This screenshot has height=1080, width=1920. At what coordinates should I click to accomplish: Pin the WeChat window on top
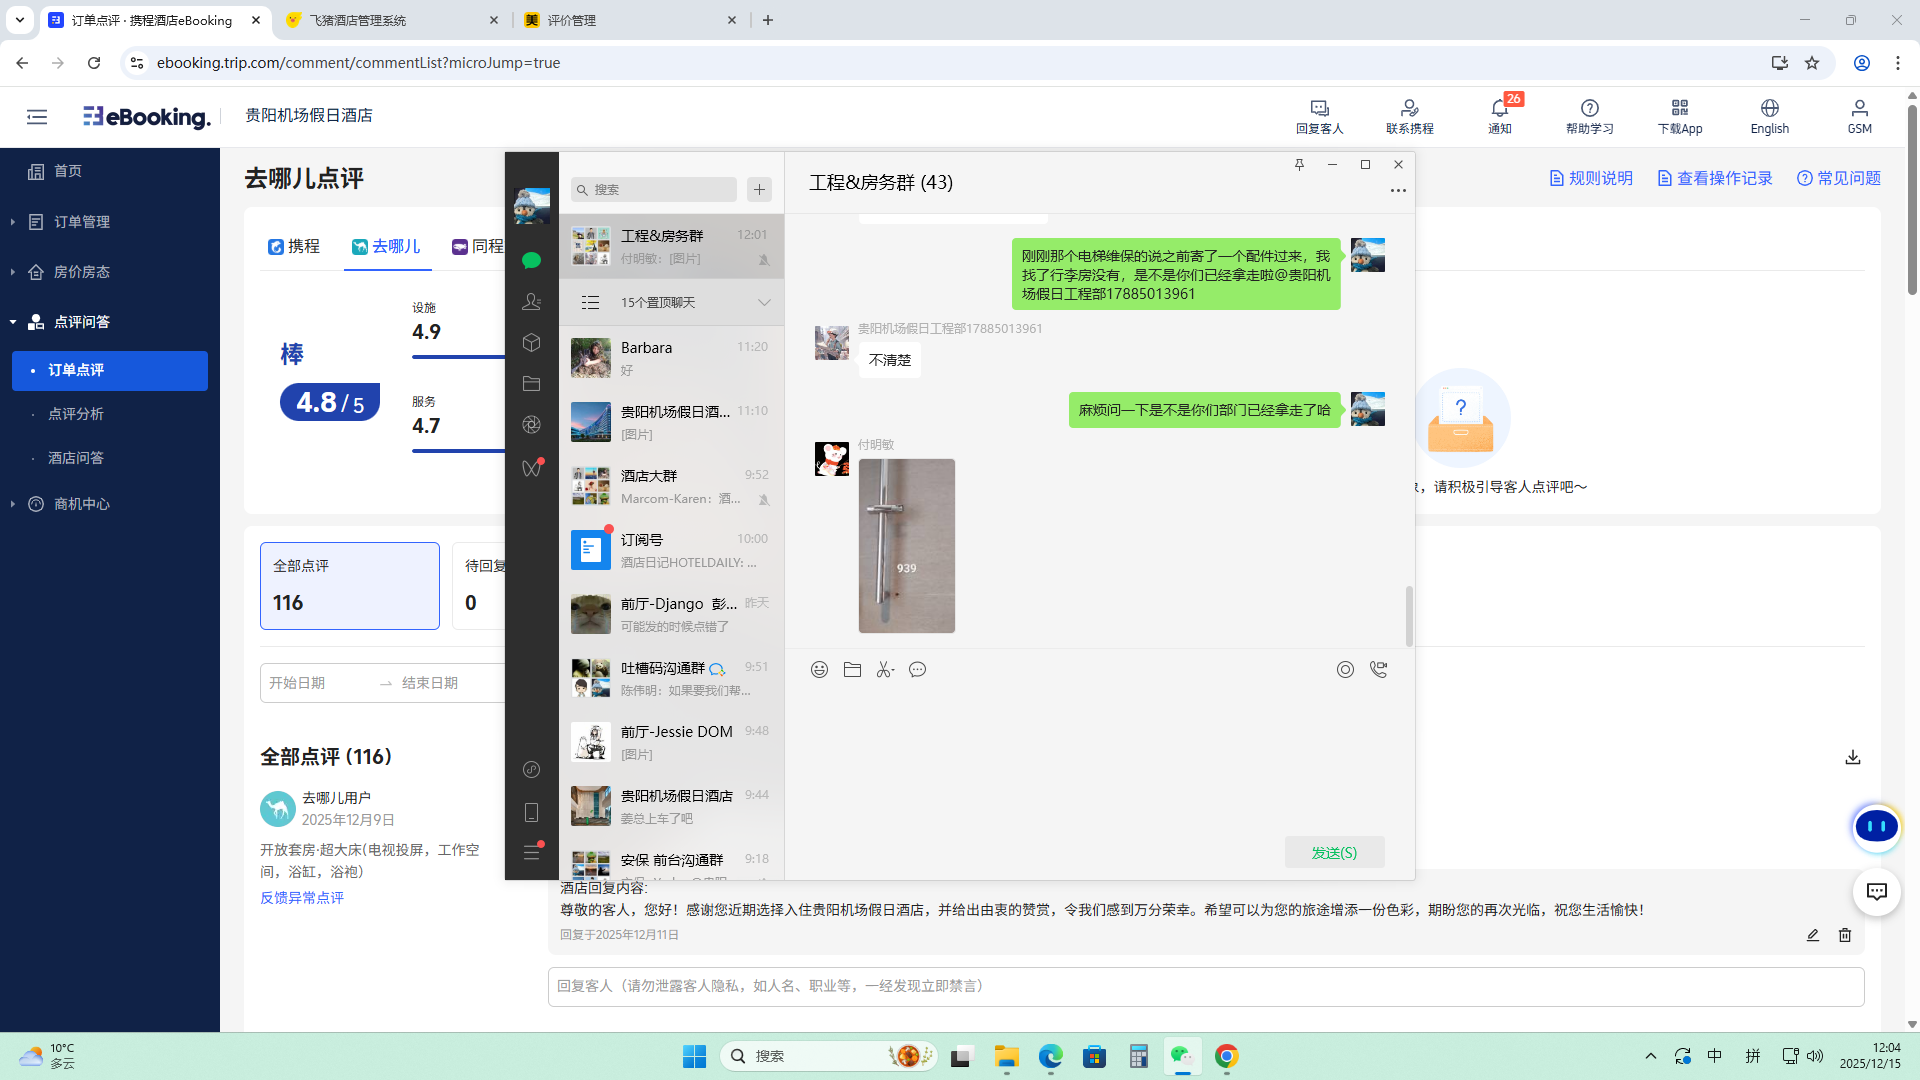(1299, 165)
